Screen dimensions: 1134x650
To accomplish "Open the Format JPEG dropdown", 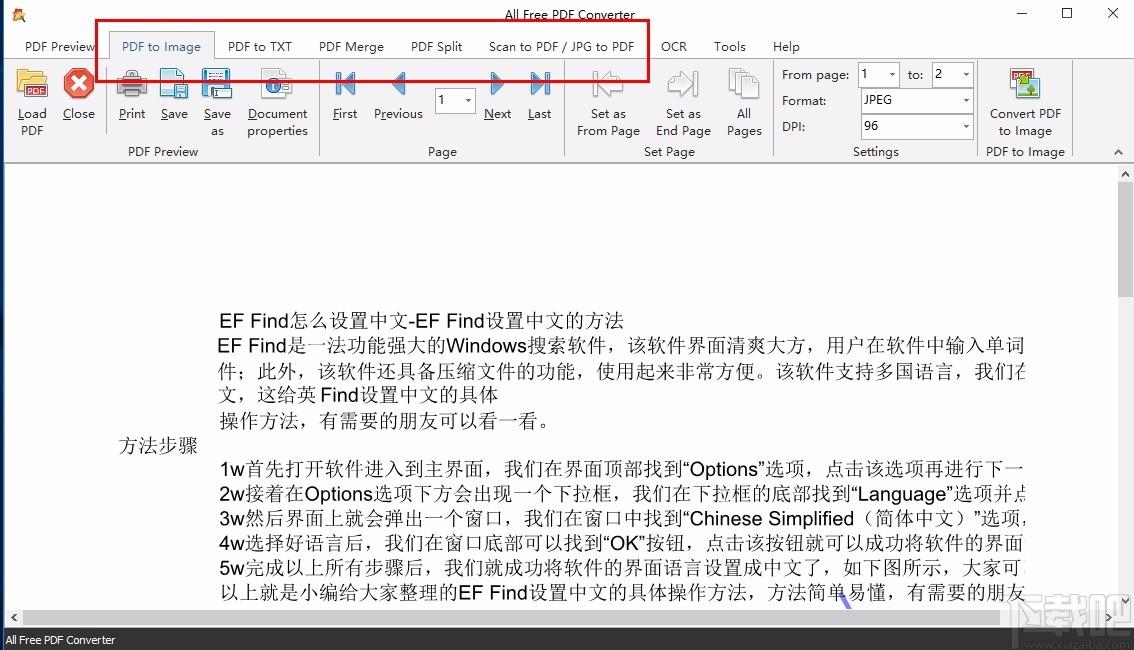I will [966, 101].
